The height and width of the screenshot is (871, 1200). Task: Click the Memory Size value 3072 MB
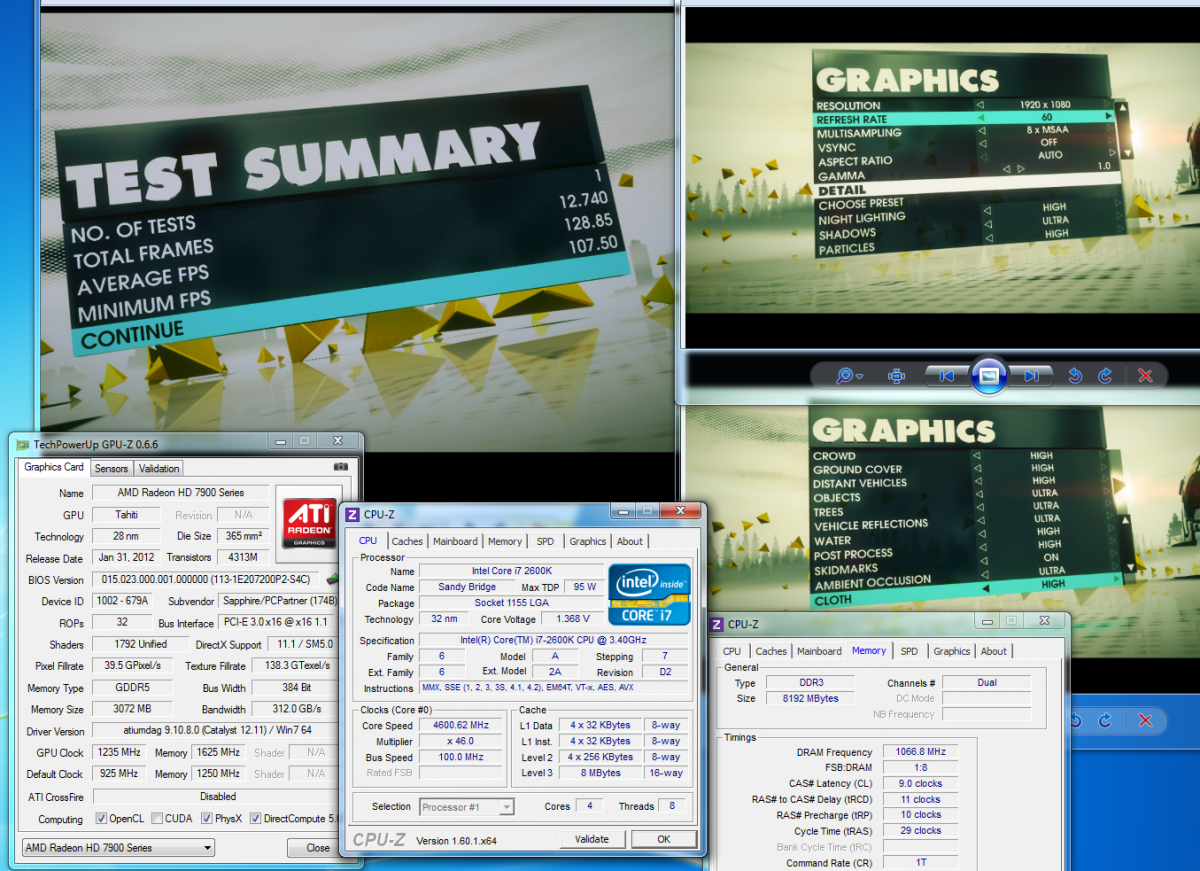[x=132, y=710]
